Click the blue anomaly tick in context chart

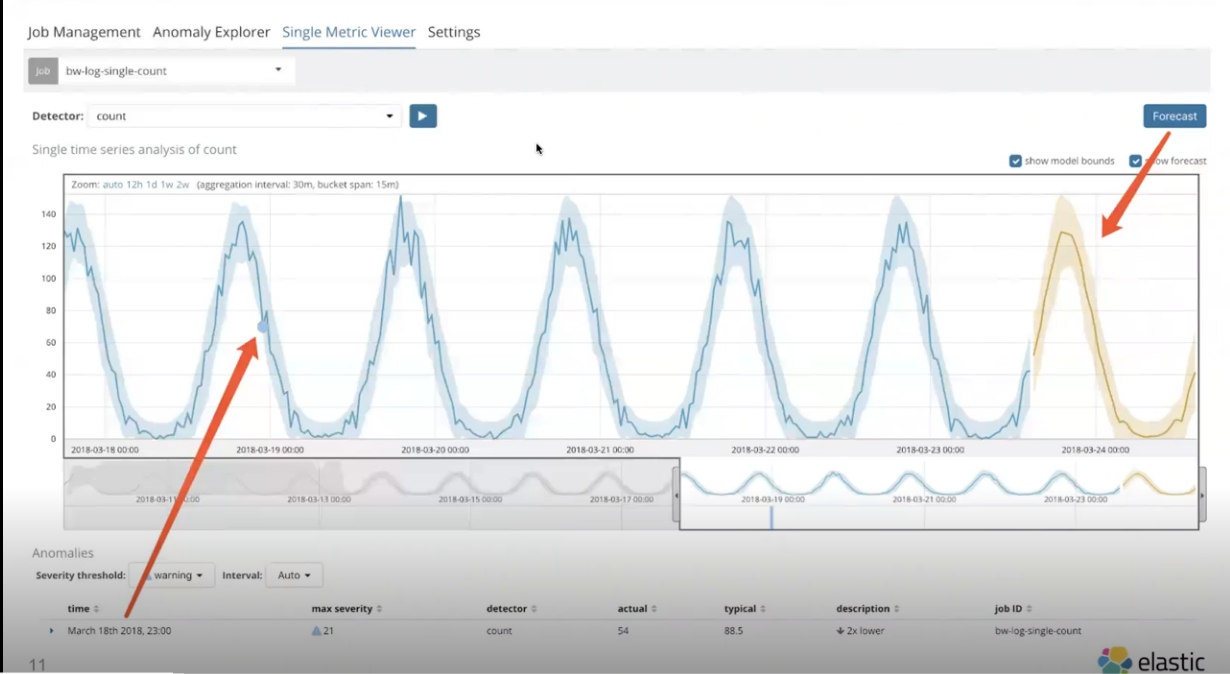[x=771, y=517]
